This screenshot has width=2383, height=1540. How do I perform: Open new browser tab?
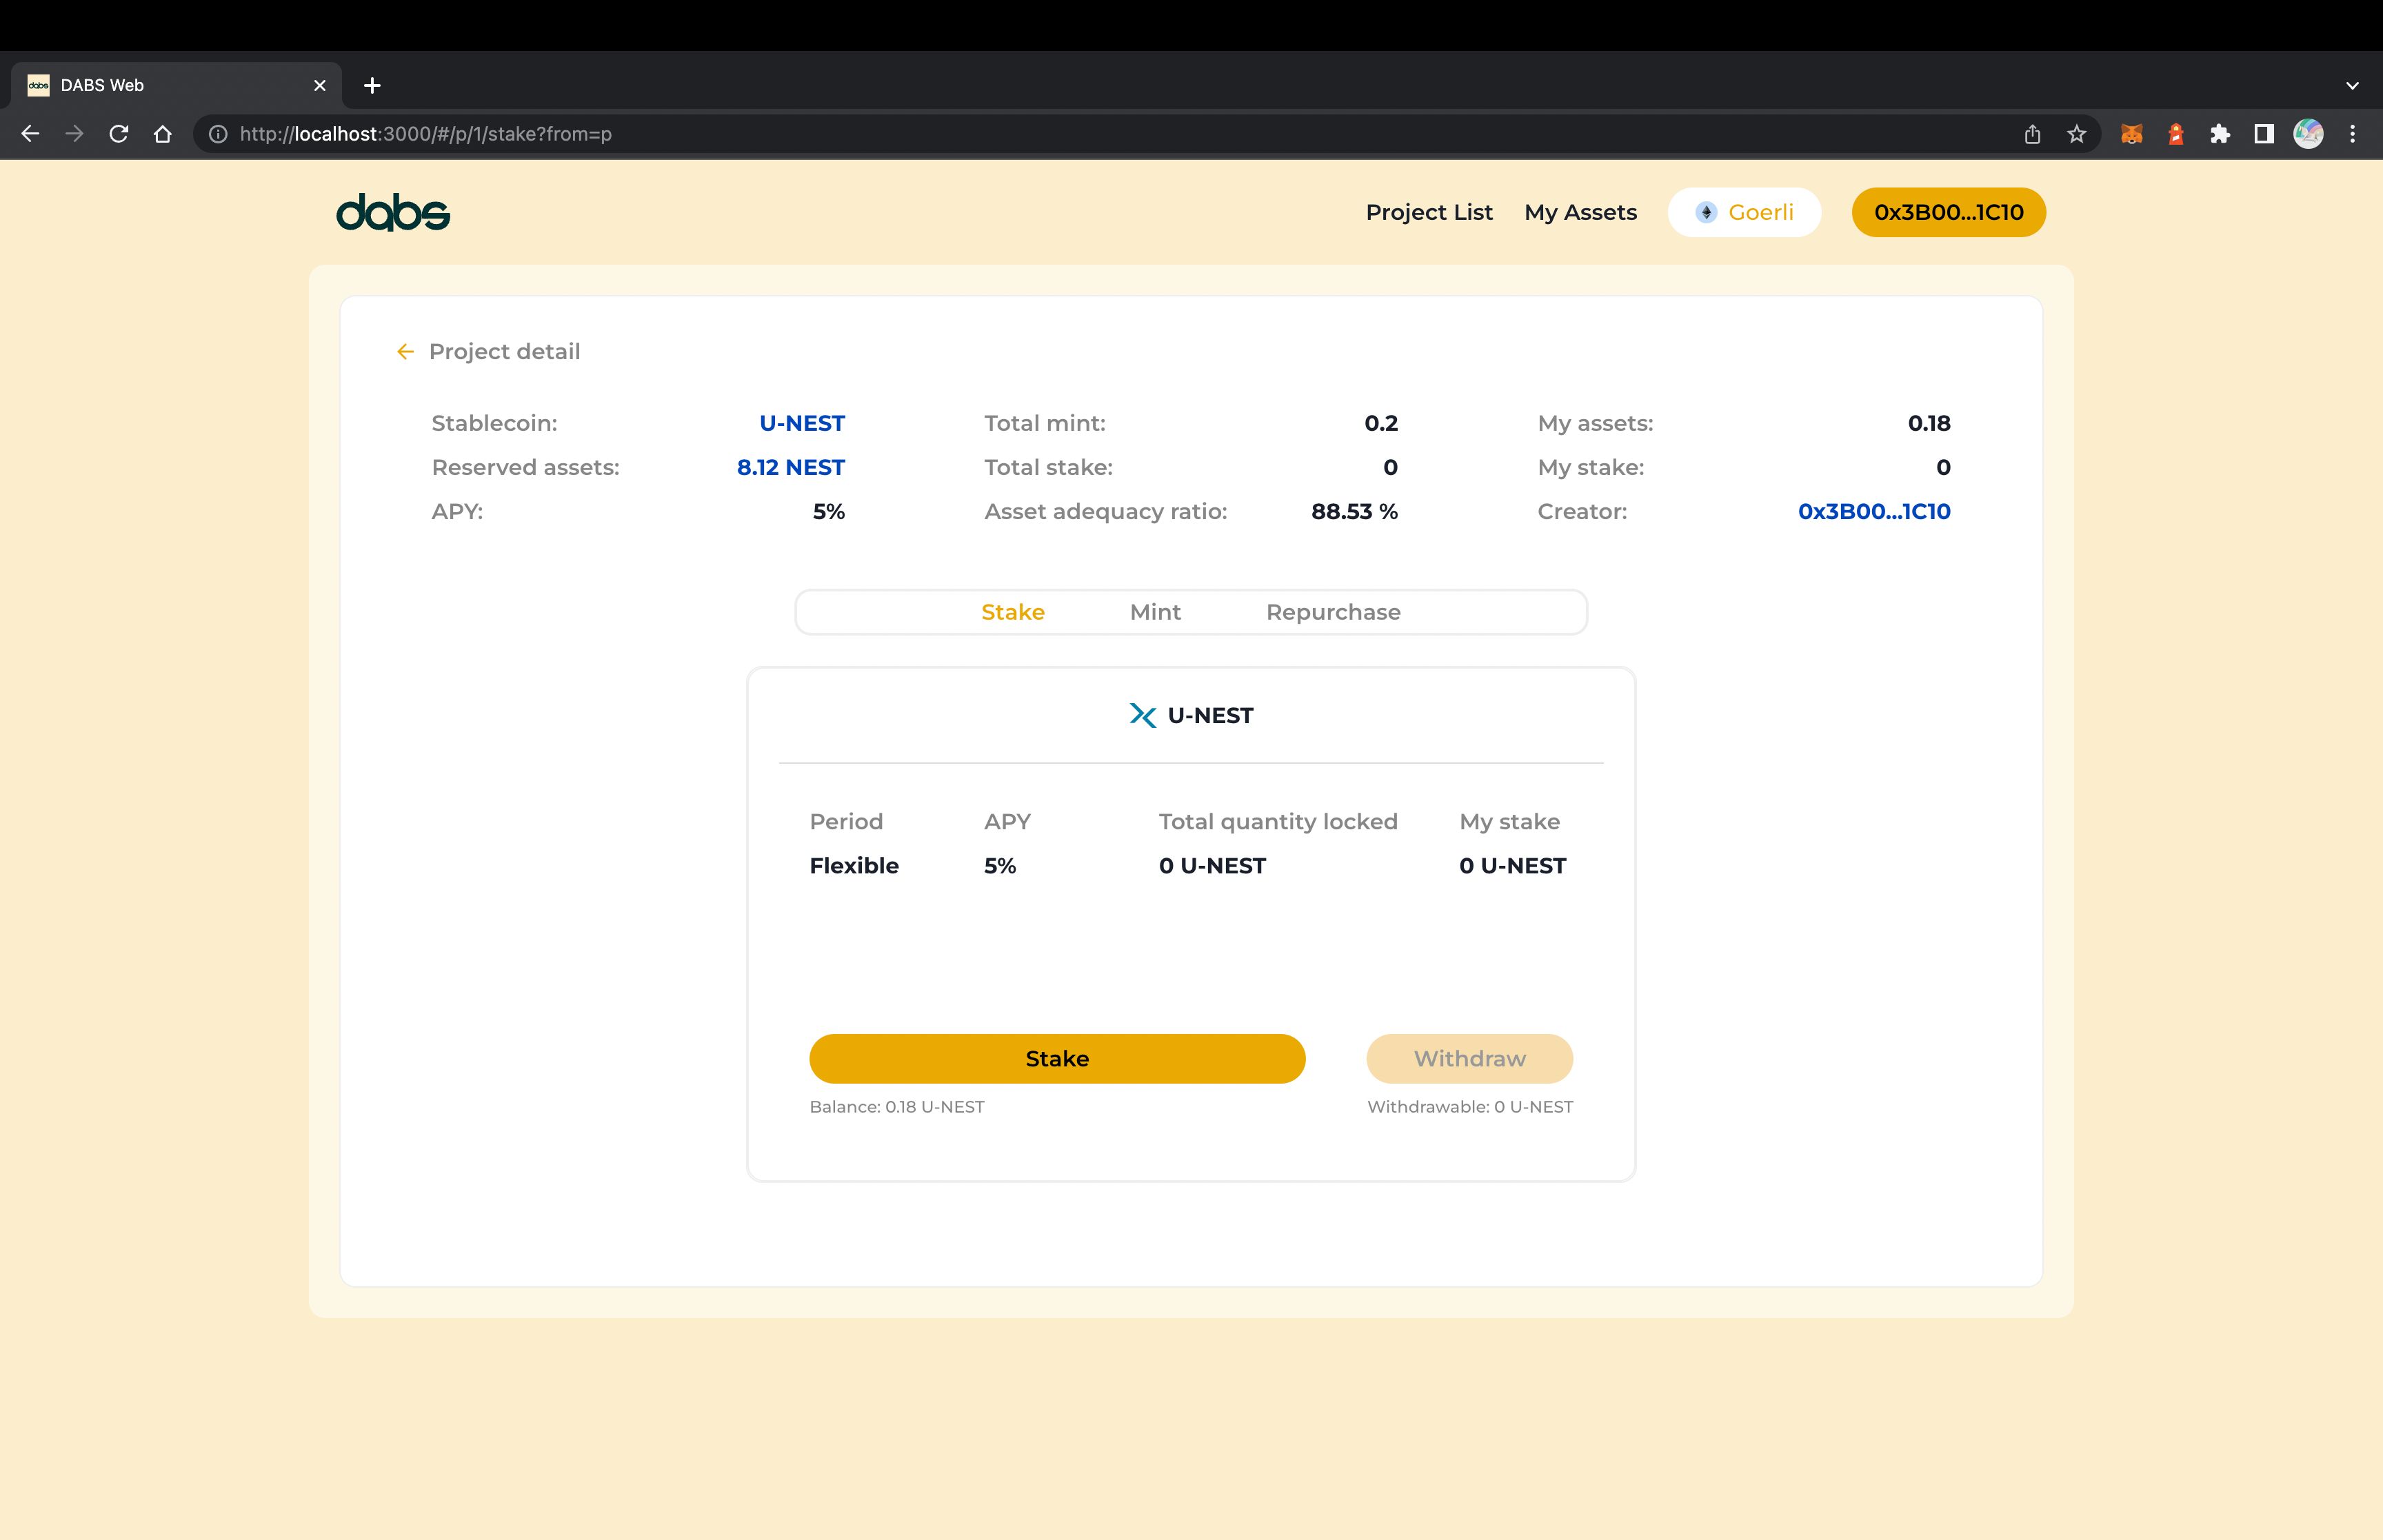coord(372,86)
